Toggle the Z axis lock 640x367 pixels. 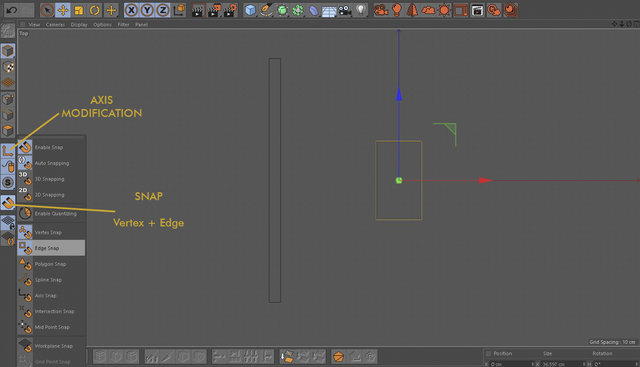[x=163, y=10]
